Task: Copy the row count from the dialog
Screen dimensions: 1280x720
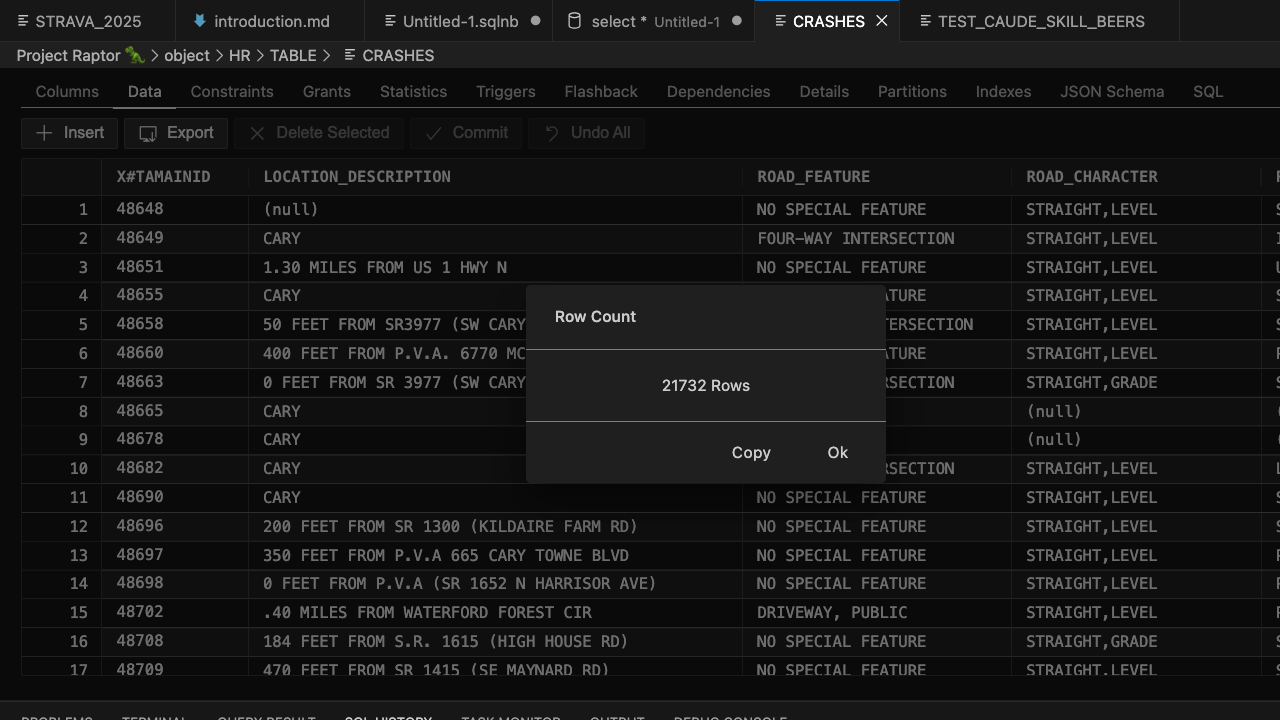Action: 750,452
